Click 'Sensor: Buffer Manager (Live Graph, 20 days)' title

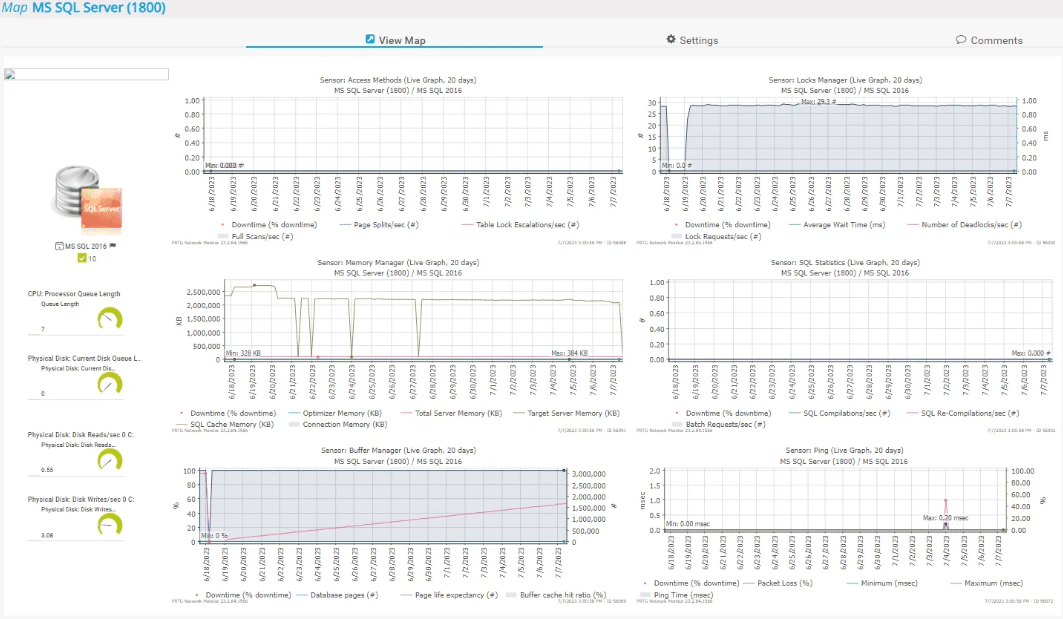398,450
